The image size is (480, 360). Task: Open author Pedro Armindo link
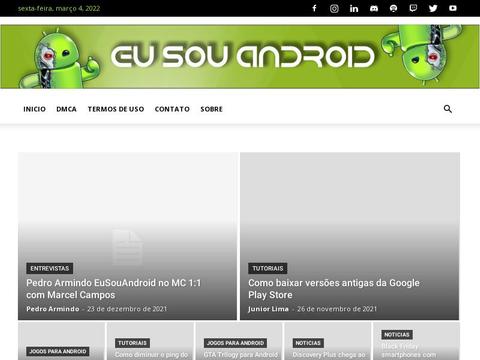coord(53,309)
